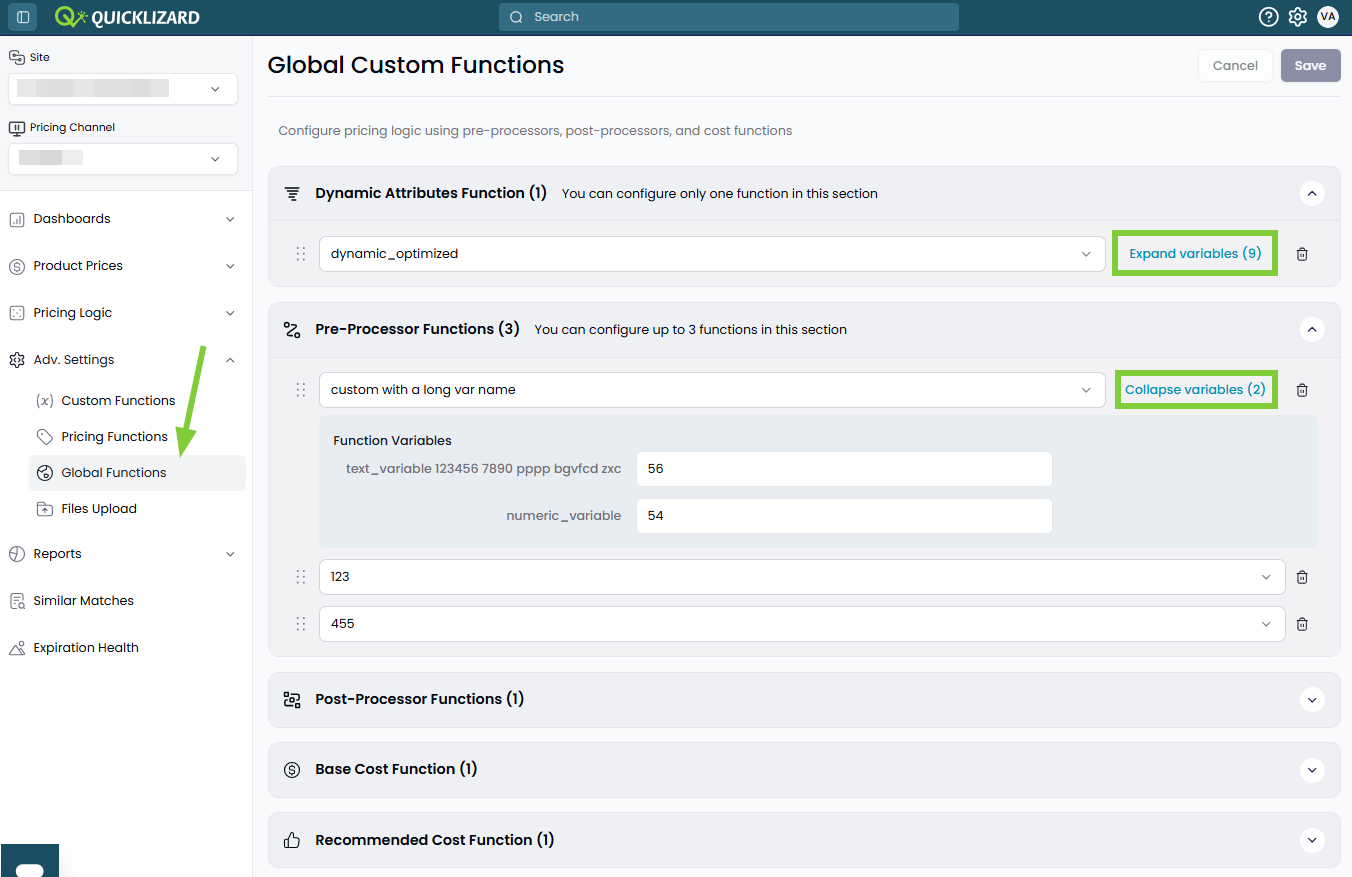Click the Base Cost Function dollar icon

pyautogui.click(x=292, y=770)
